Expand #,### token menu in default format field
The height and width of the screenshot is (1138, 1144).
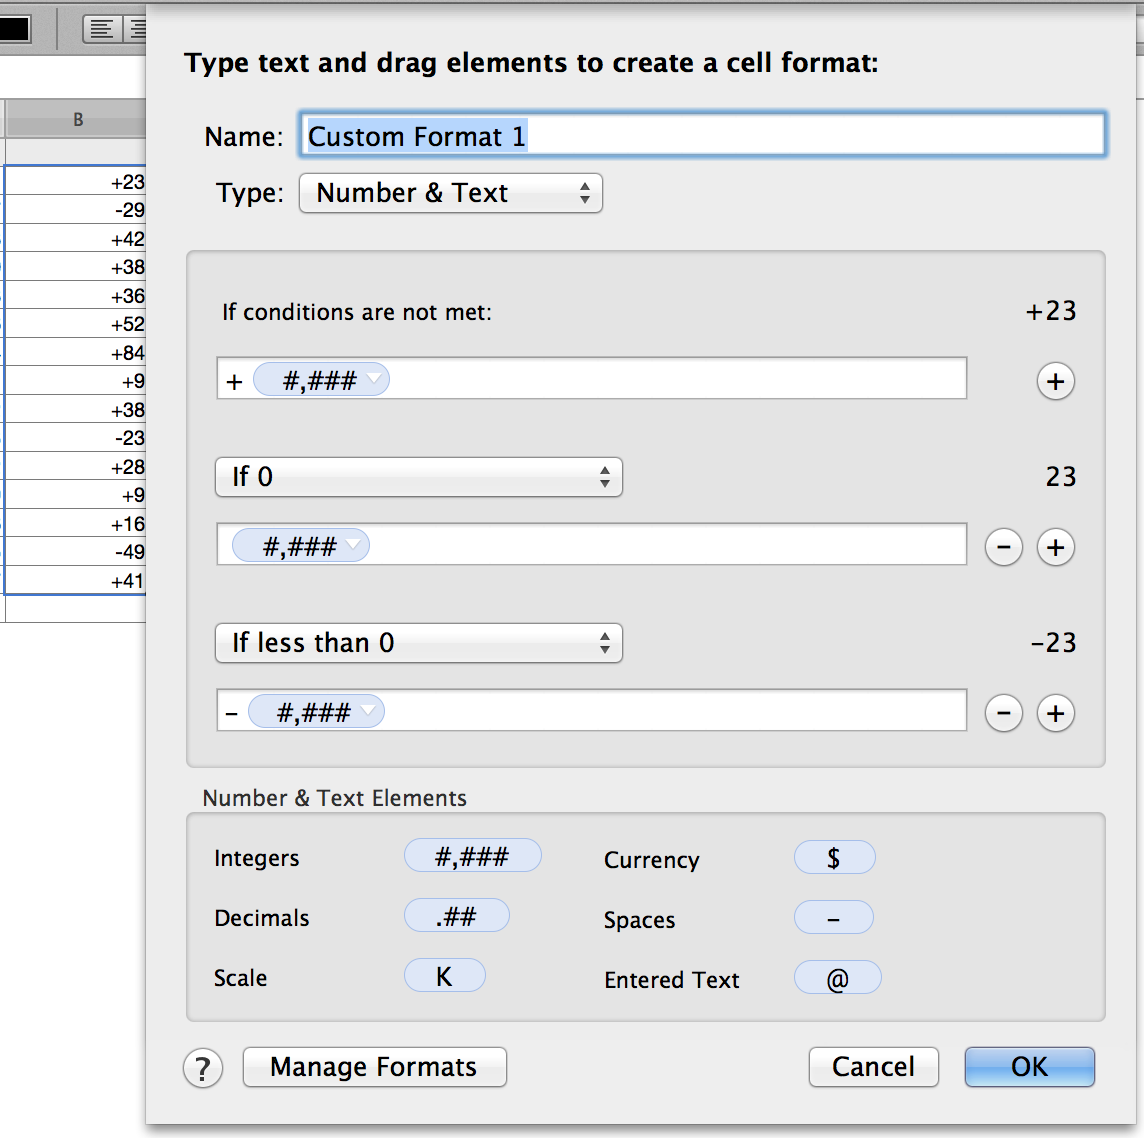(x=374, y=379)
